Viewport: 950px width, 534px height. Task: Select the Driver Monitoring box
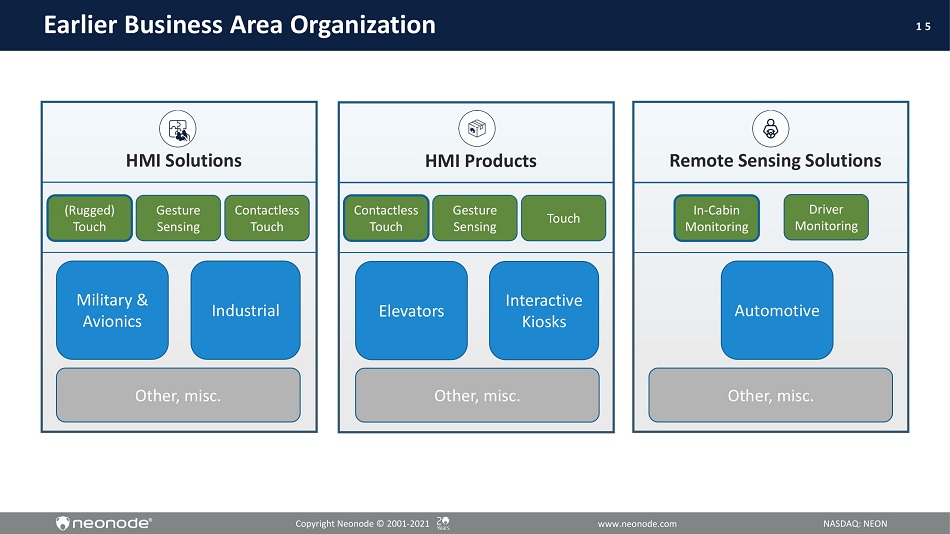(826, 218)
